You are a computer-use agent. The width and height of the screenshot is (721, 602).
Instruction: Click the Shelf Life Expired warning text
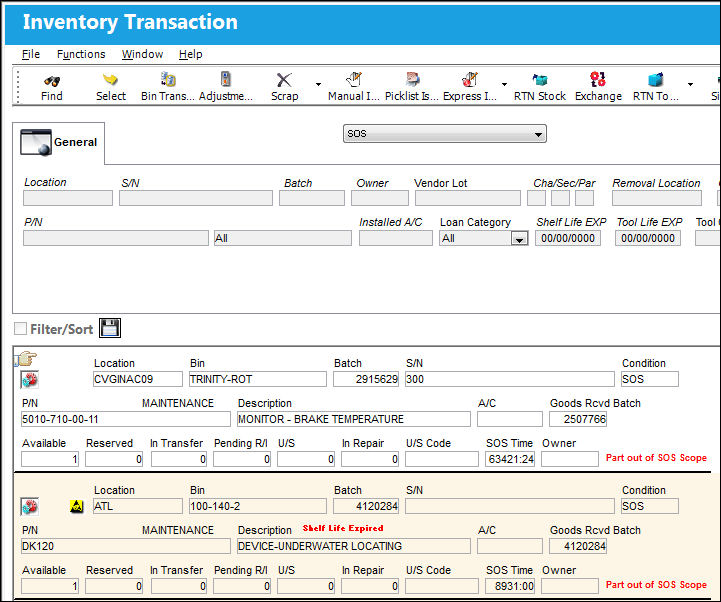point(343,528)
